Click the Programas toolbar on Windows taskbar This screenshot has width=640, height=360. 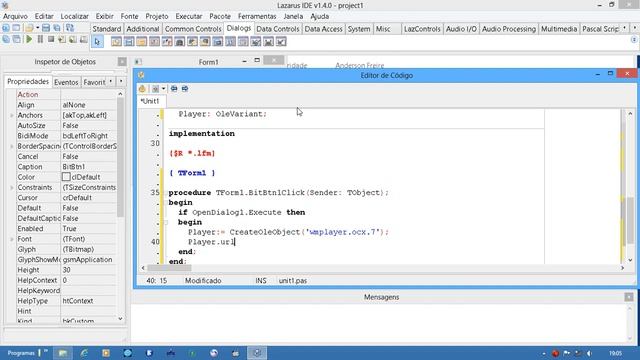click(x=21, y=353)
